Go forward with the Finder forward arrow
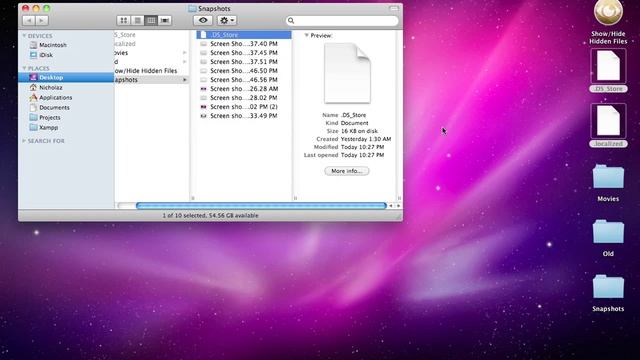This screenshot has width=640, height=360. tap(42, 20)
